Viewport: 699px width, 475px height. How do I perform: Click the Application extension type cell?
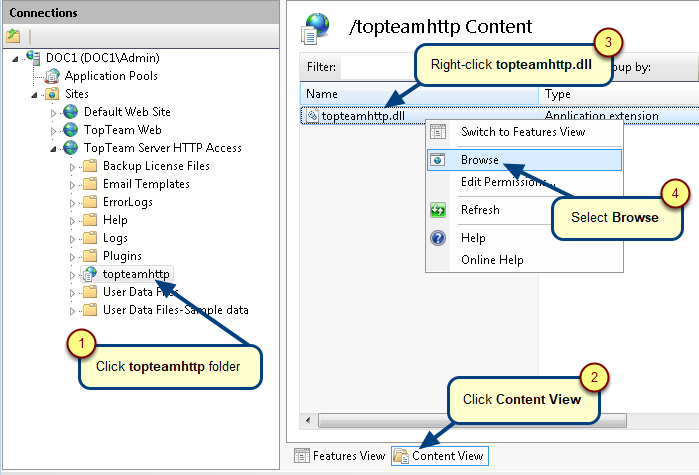pos(601,116)
